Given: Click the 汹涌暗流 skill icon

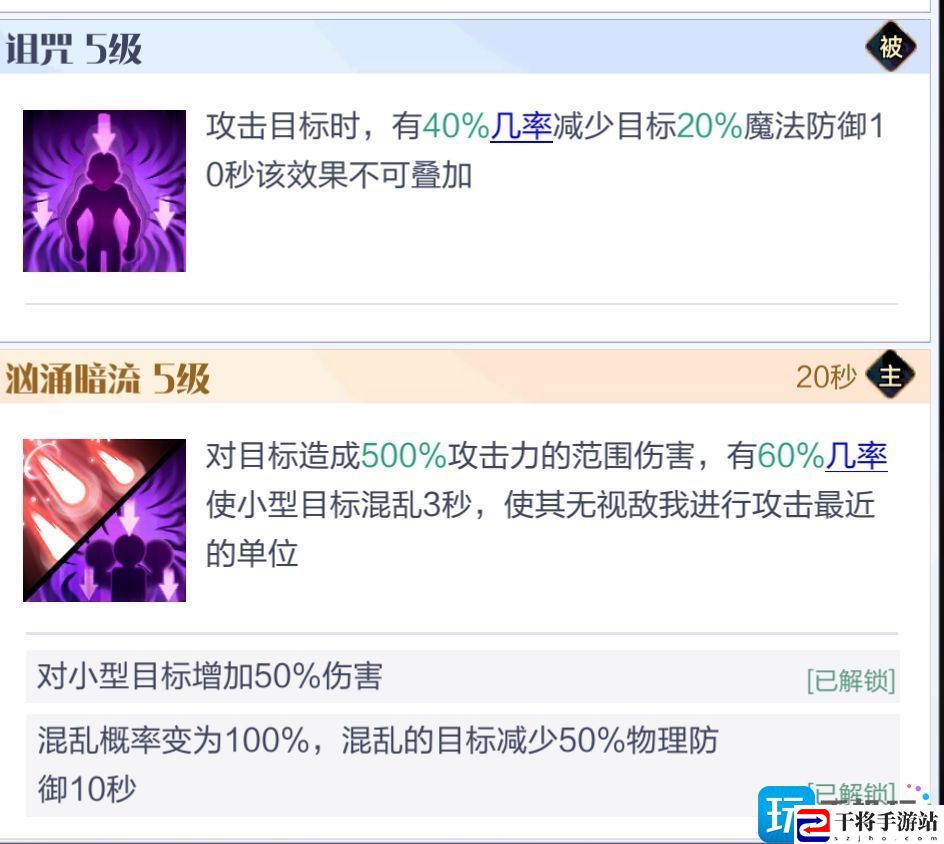Looking at the screenshot, I should point(104,520).
